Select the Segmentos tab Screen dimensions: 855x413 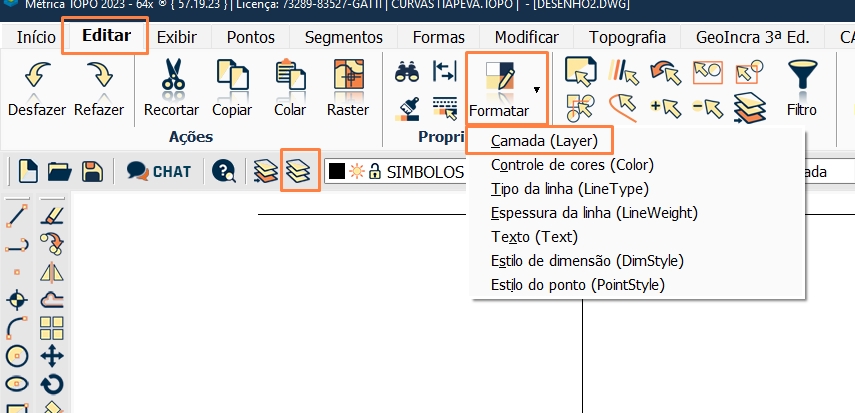tap(344, 37)
